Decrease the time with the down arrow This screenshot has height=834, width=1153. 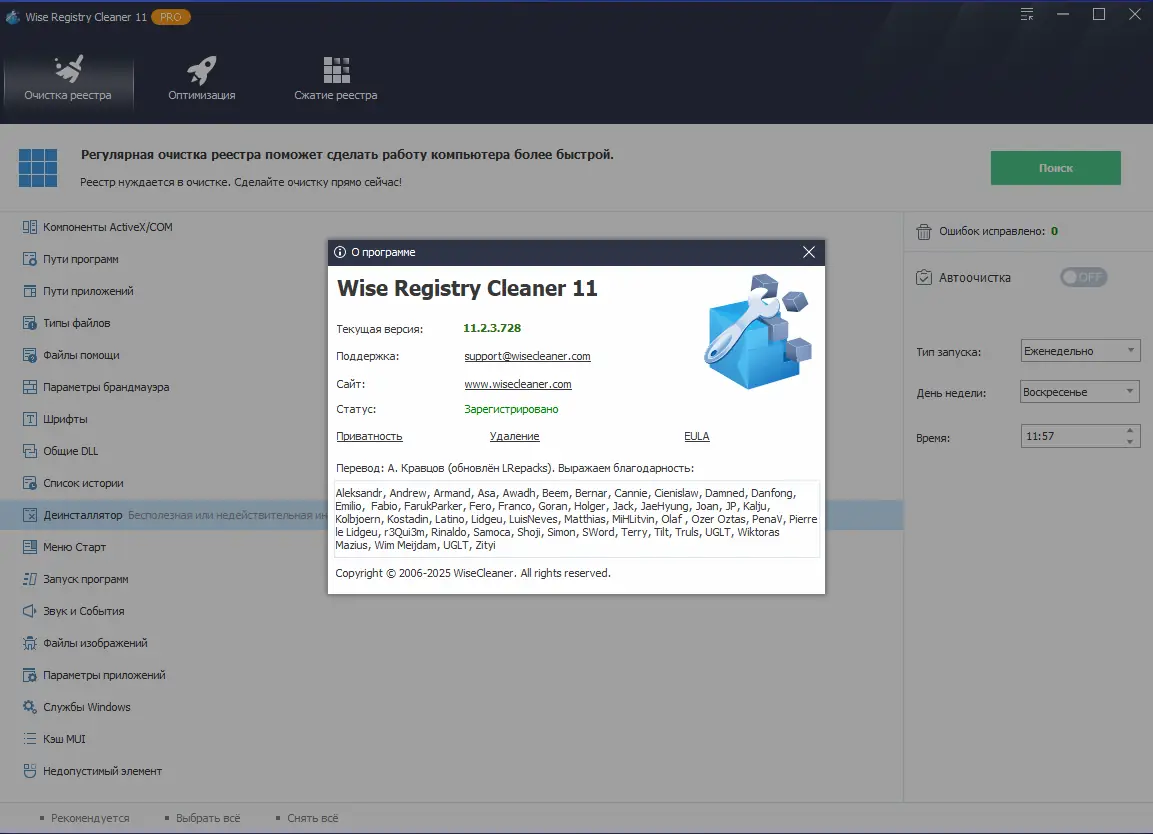pyautogui.click(x=1129, y=442)
